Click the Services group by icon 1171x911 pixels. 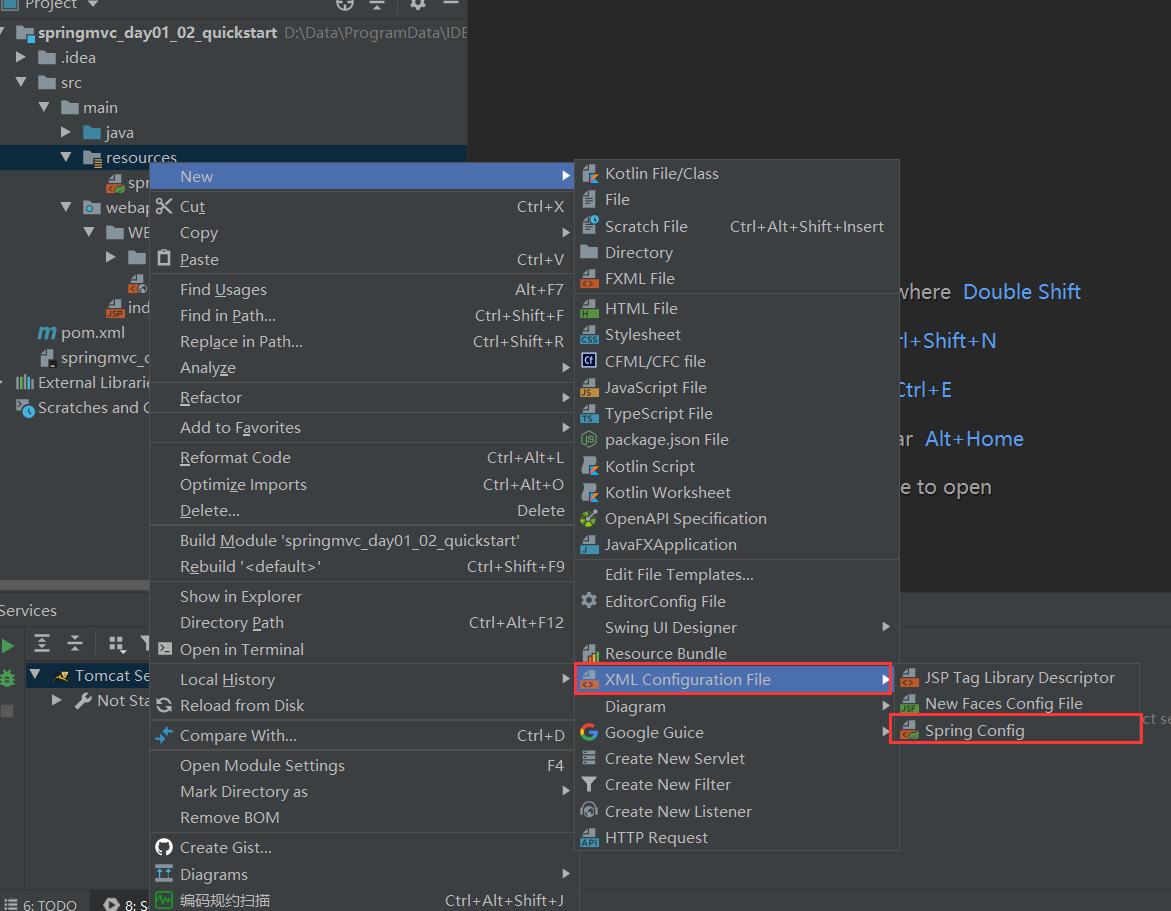[x=117, y=644]
